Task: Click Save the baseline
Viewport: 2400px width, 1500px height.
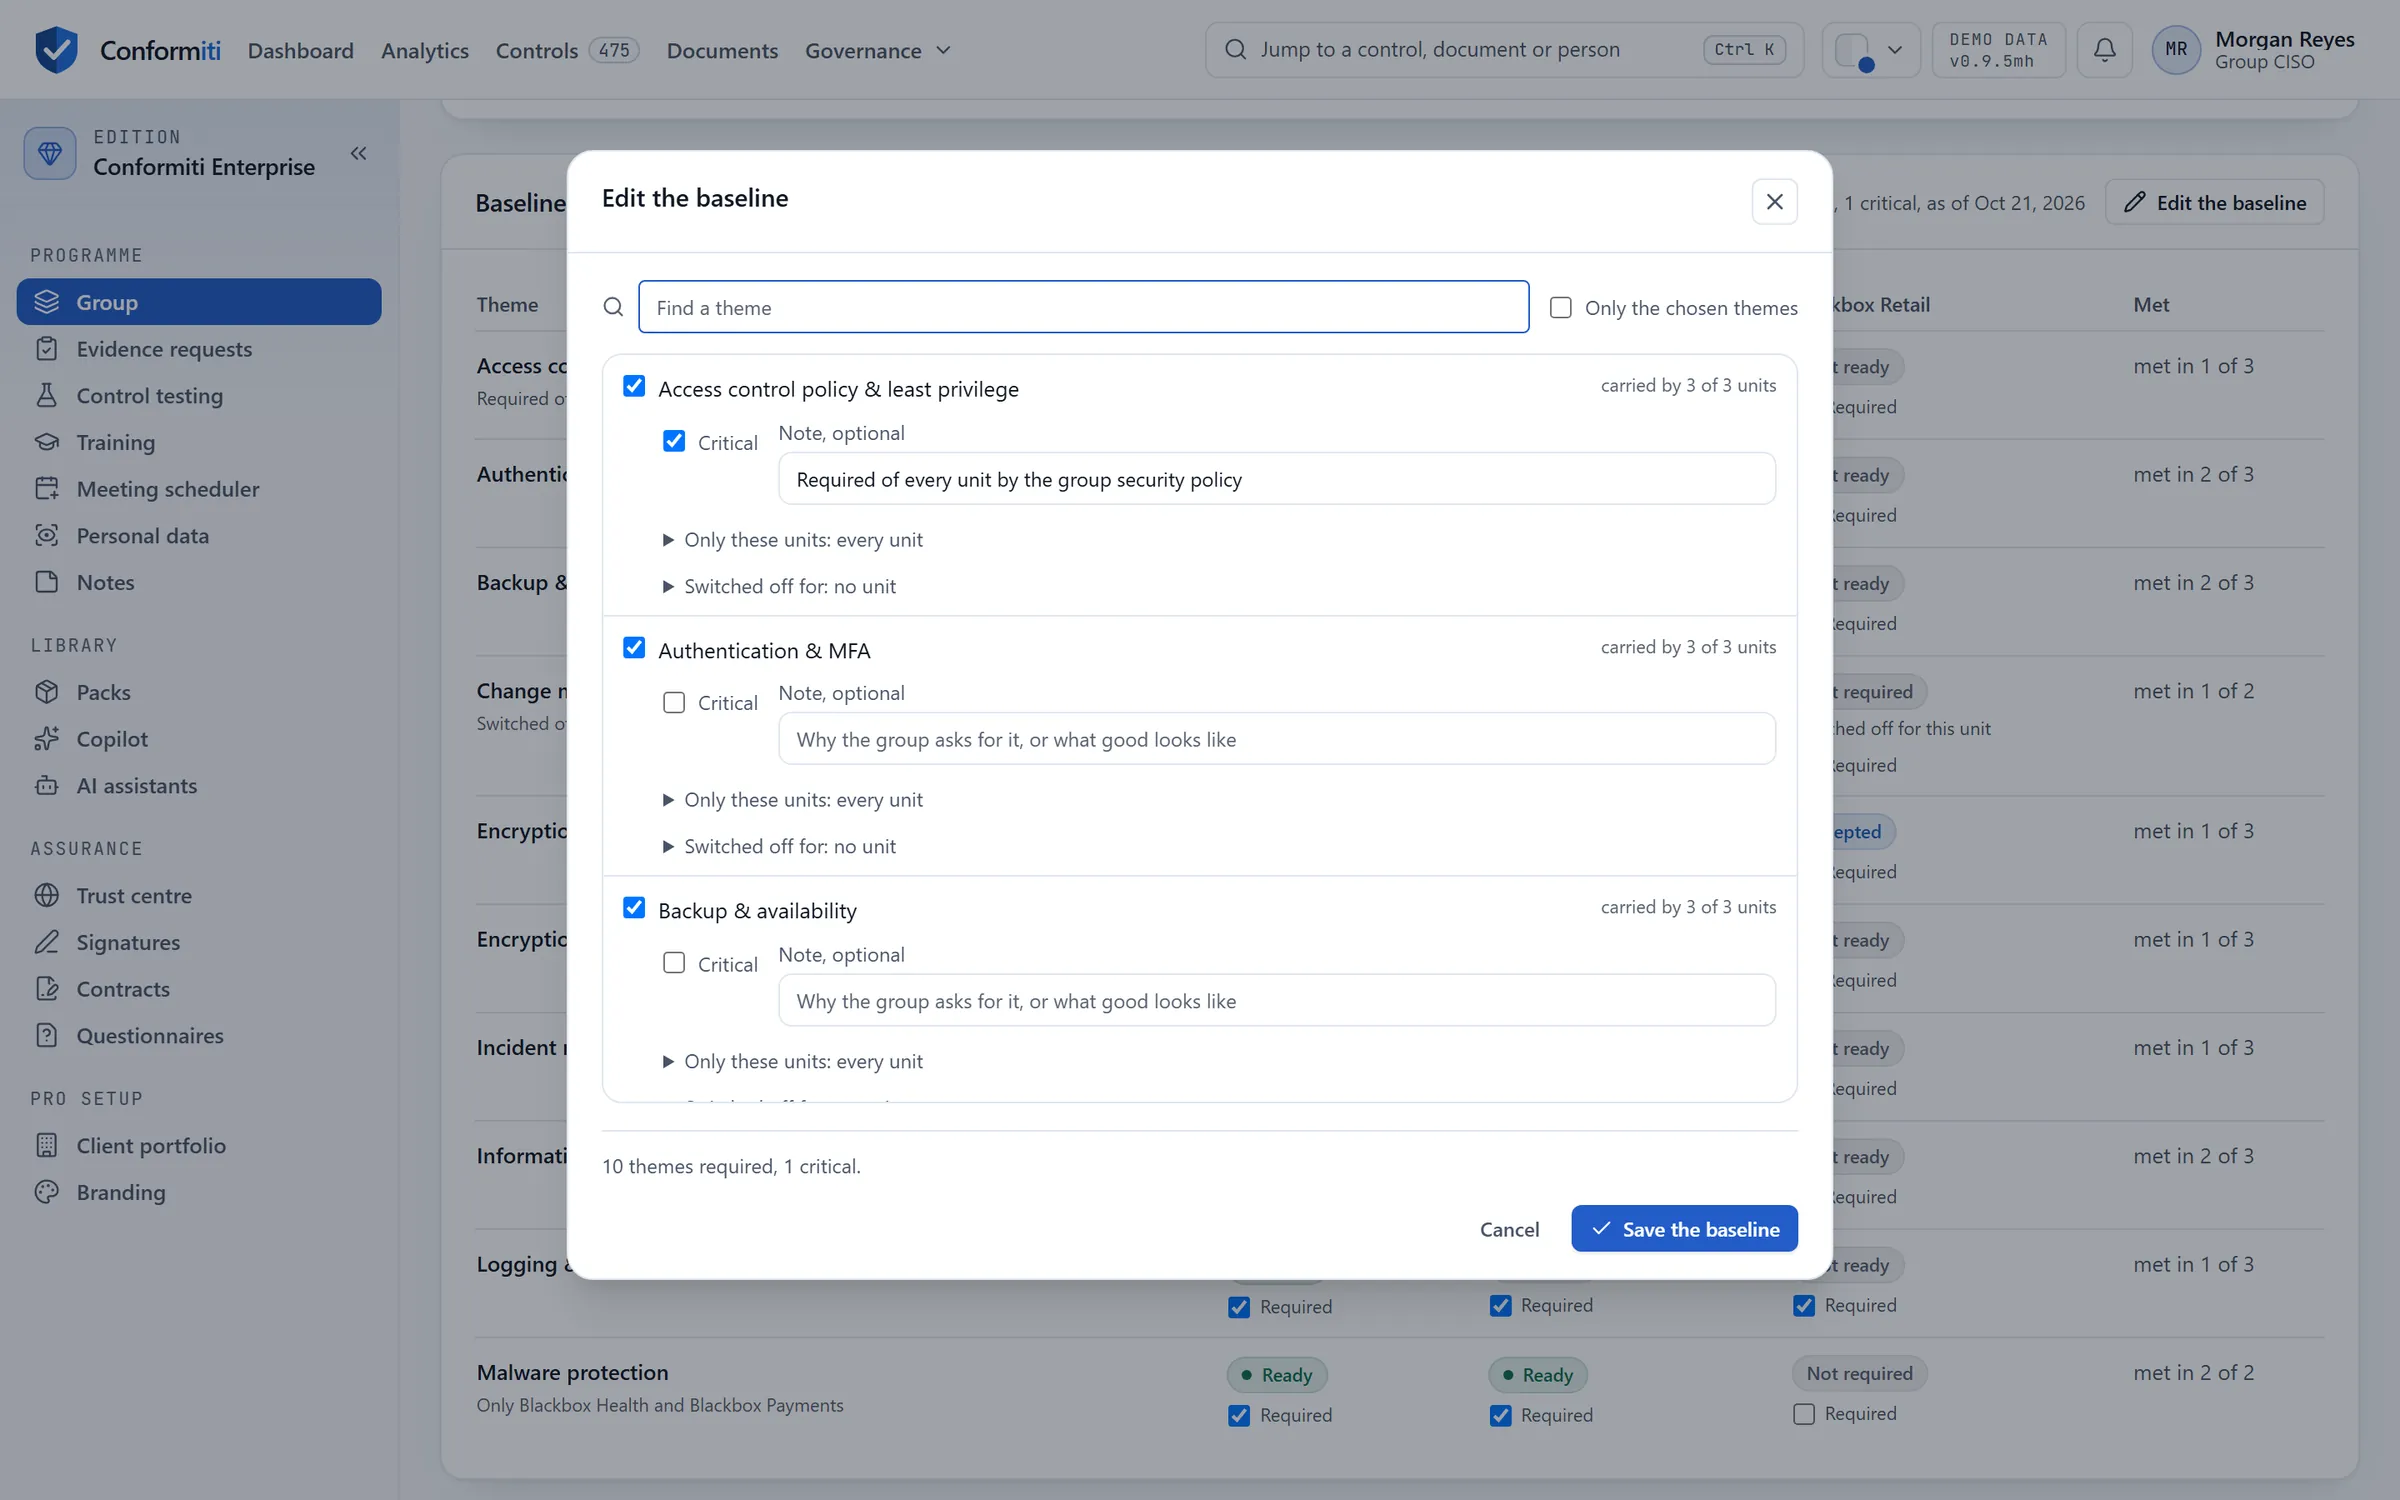Action: [x=1684, y=1228]
